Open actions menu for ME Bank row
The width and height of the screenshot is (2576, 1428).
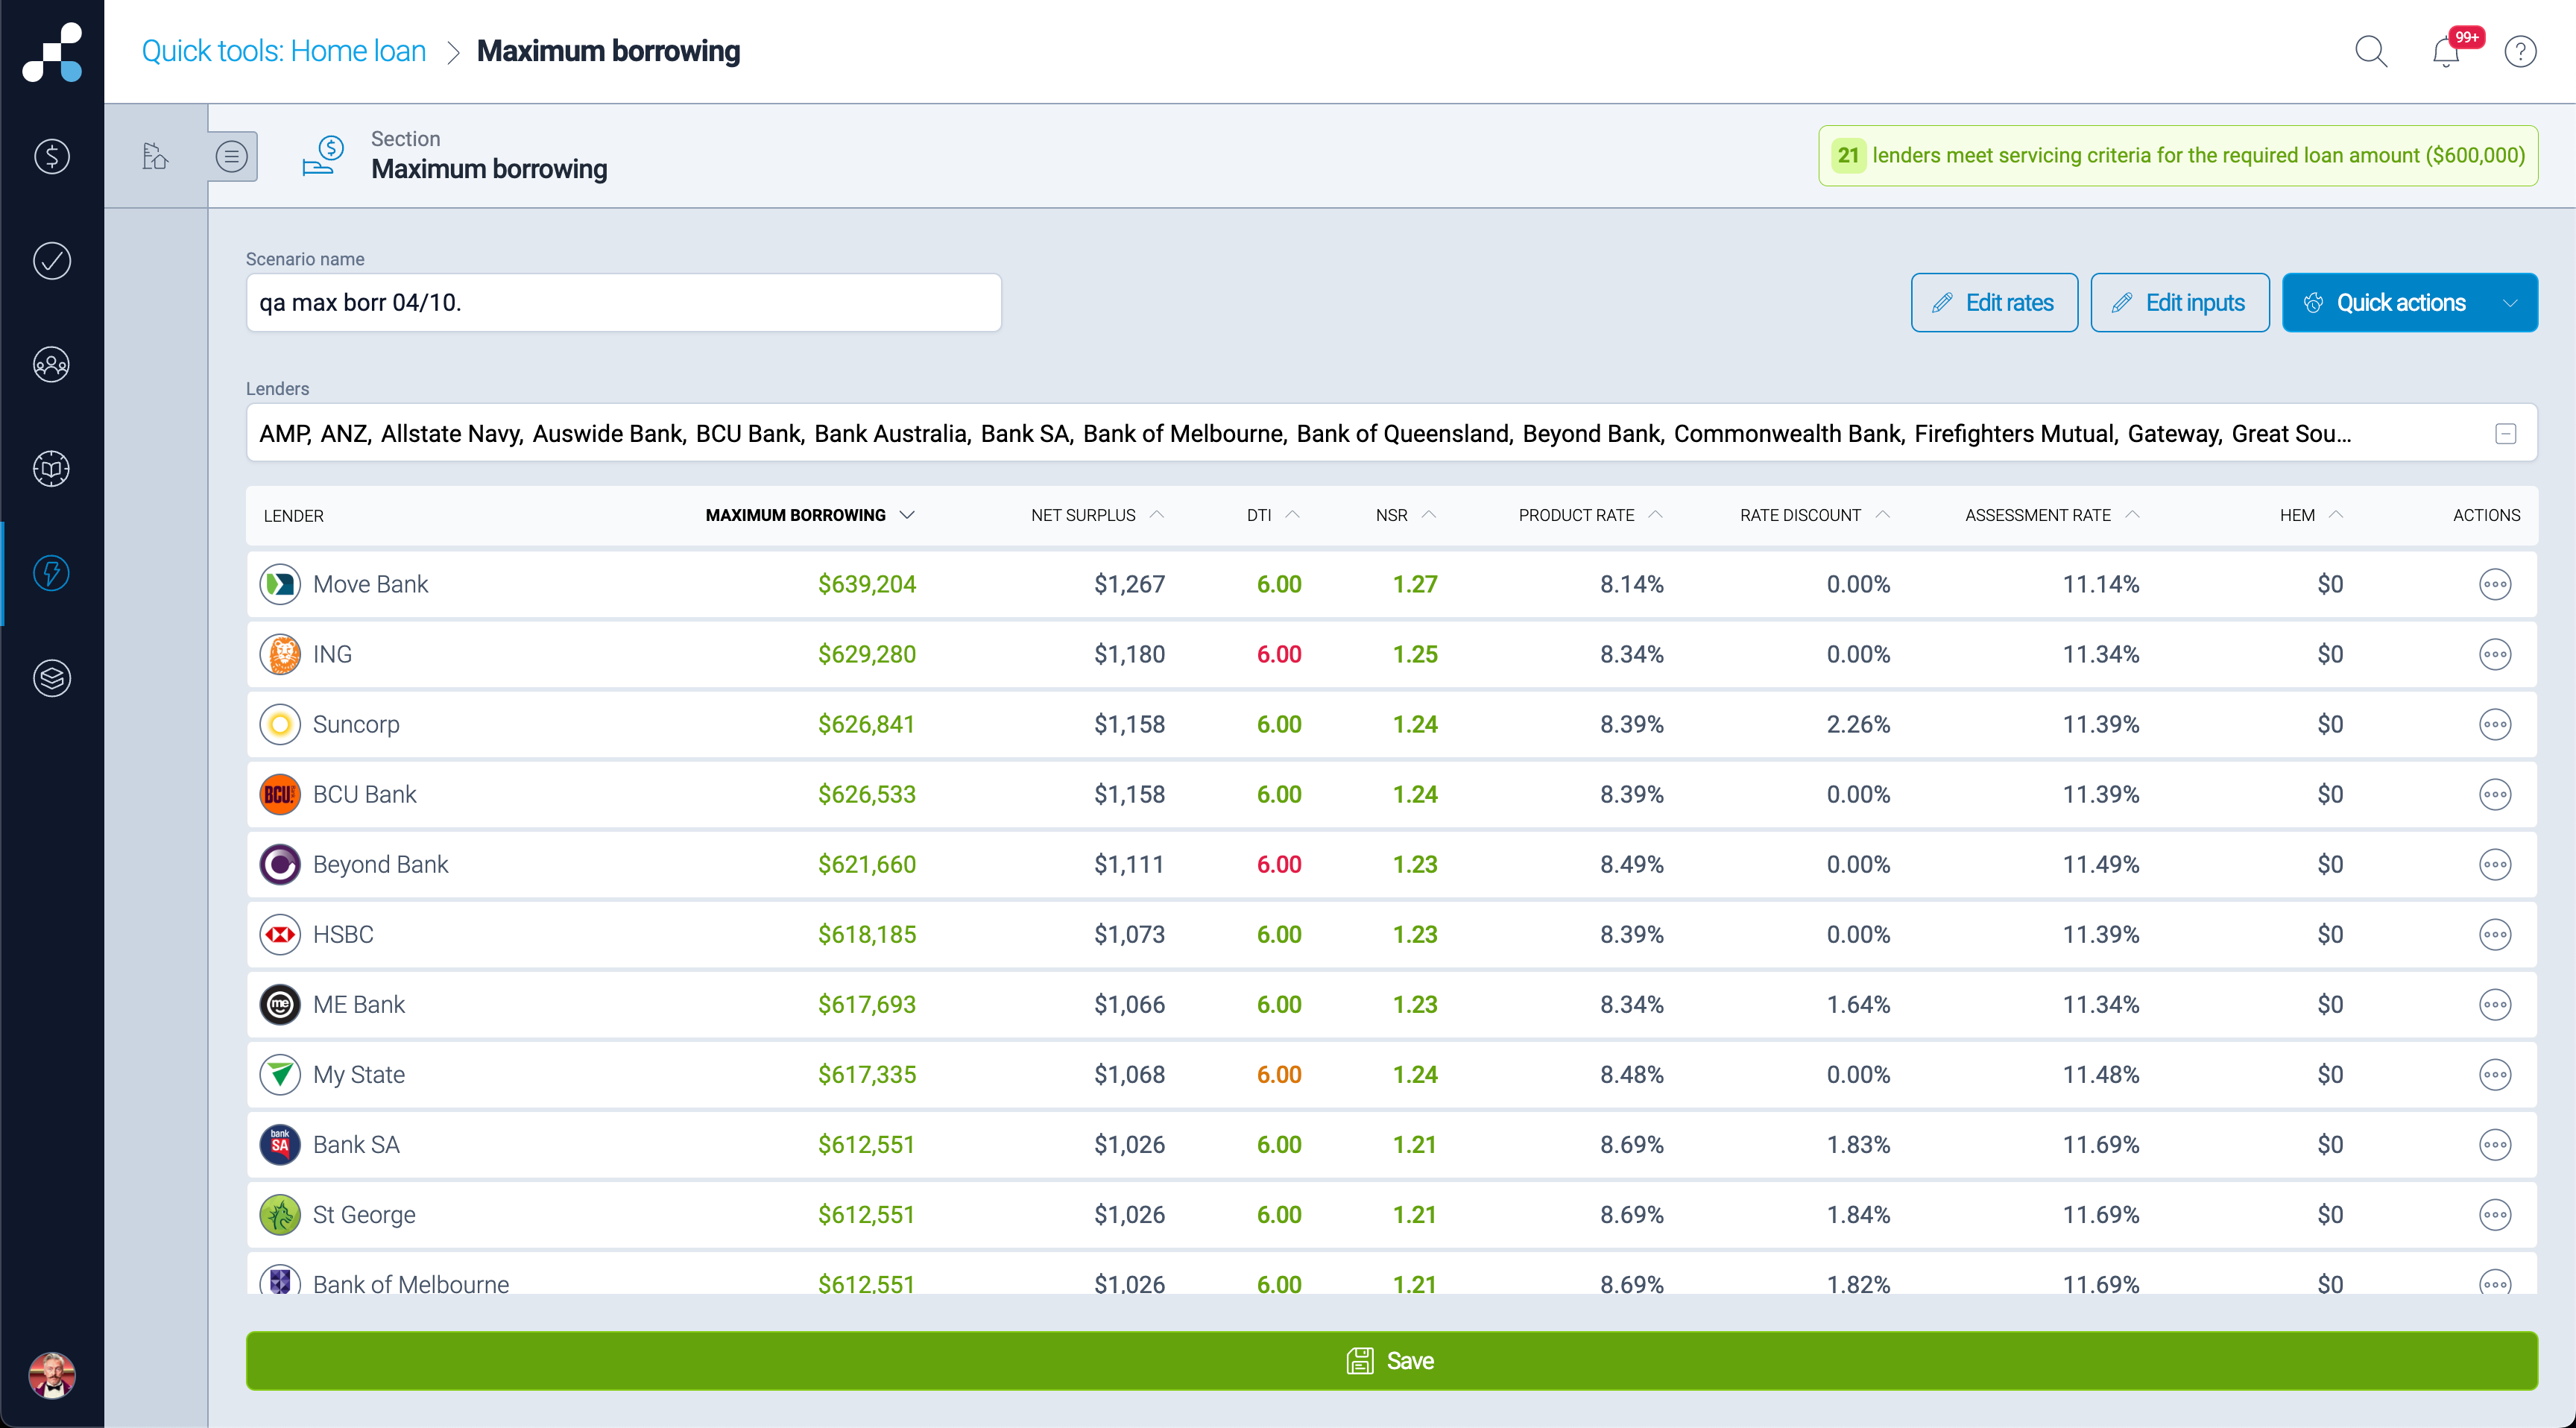point(2495,1004)
